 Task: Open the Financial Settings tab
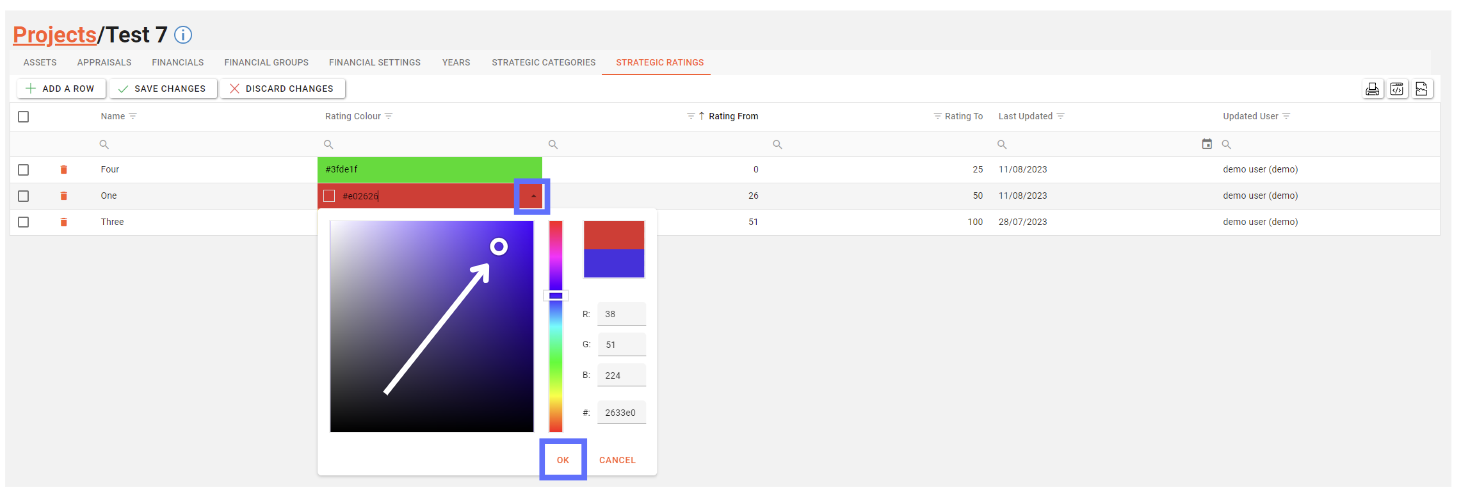click(374, 63)
